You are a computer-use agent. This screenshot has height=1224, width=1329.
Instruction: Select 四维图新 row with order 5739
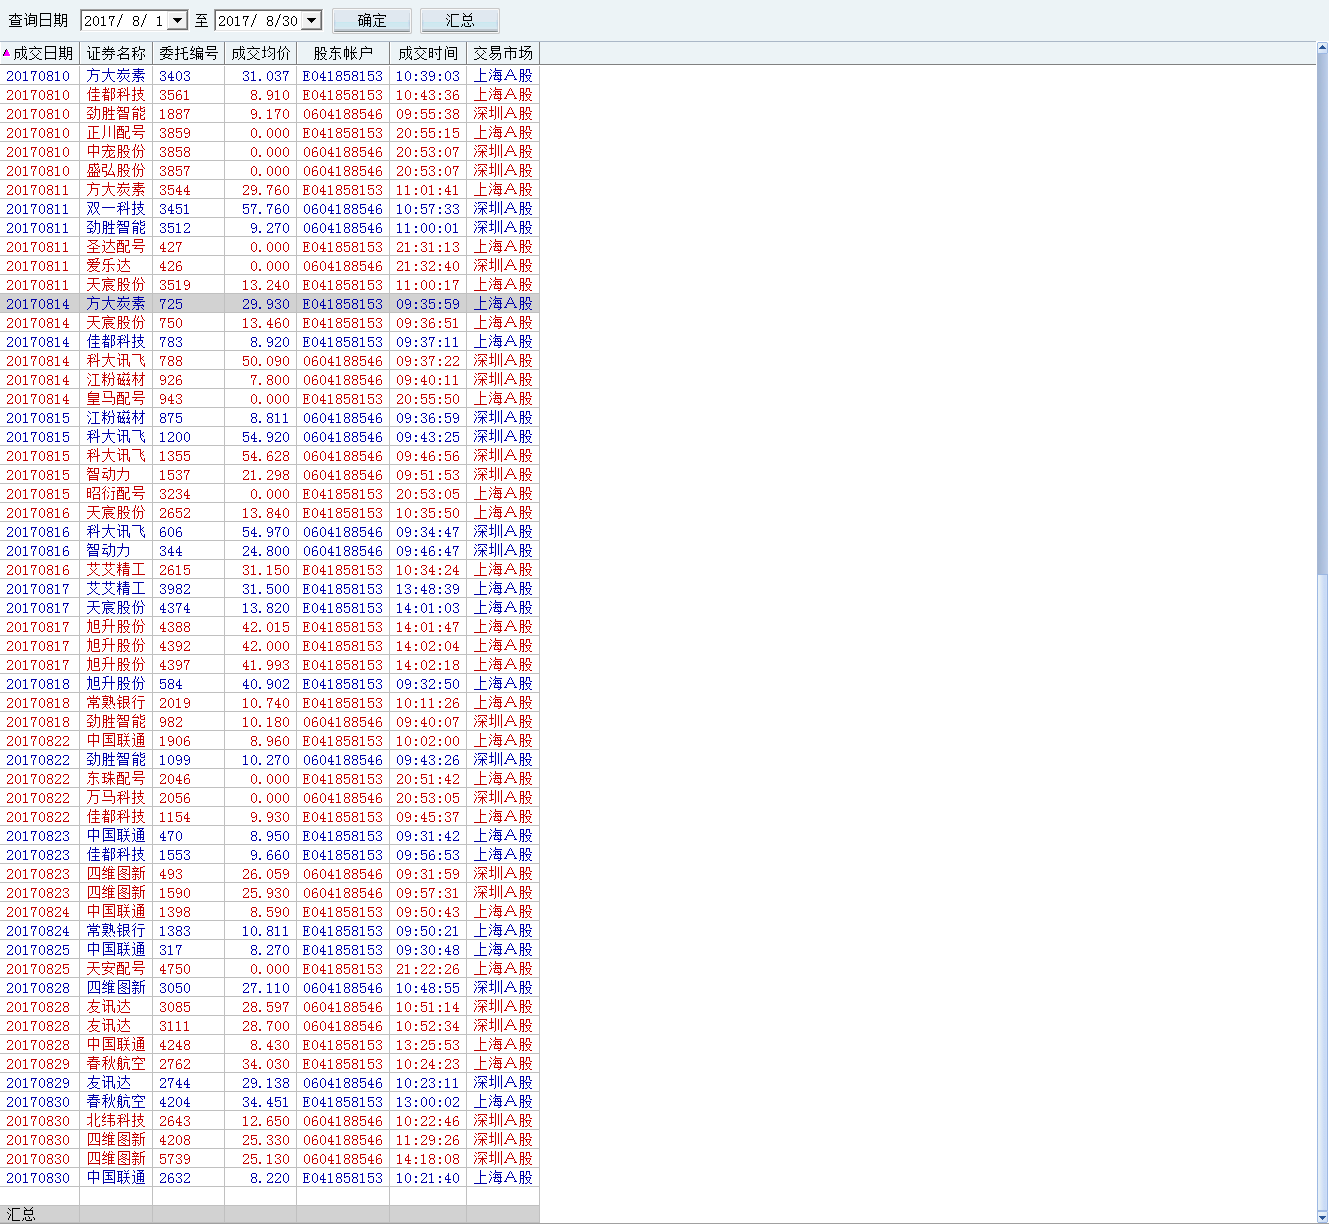pos(270,1159)
